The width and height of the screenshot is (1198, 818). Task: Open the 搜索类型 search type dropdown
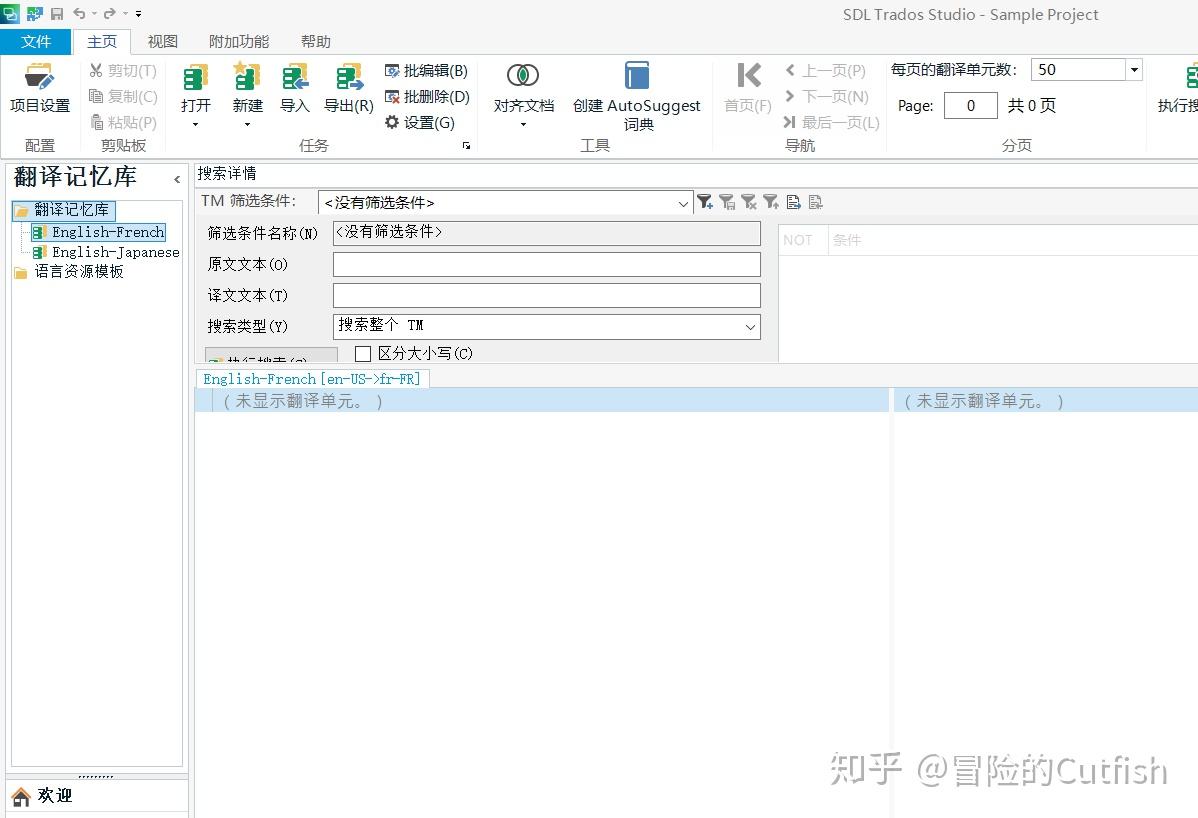coord(749,326)
